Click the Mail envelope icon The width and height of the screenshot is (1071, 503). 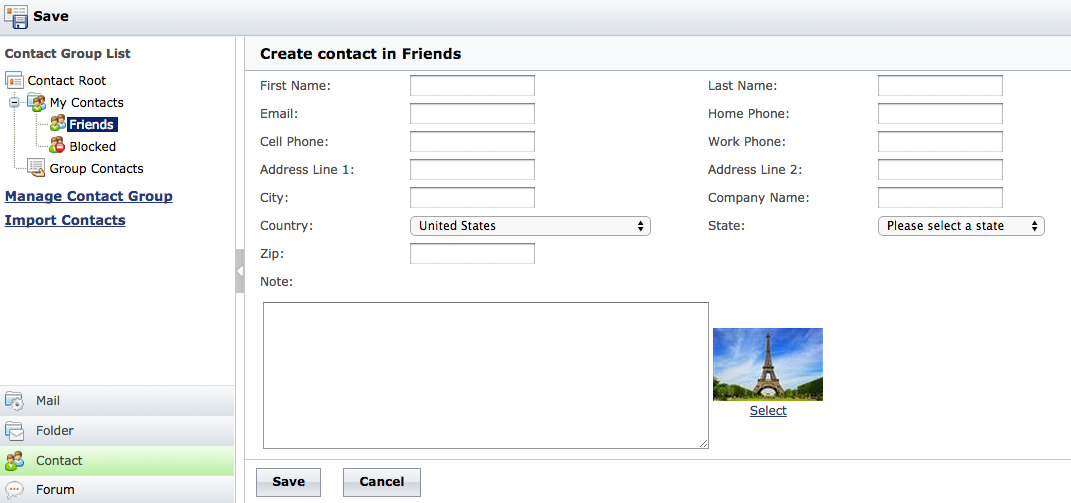pos(15,401)
